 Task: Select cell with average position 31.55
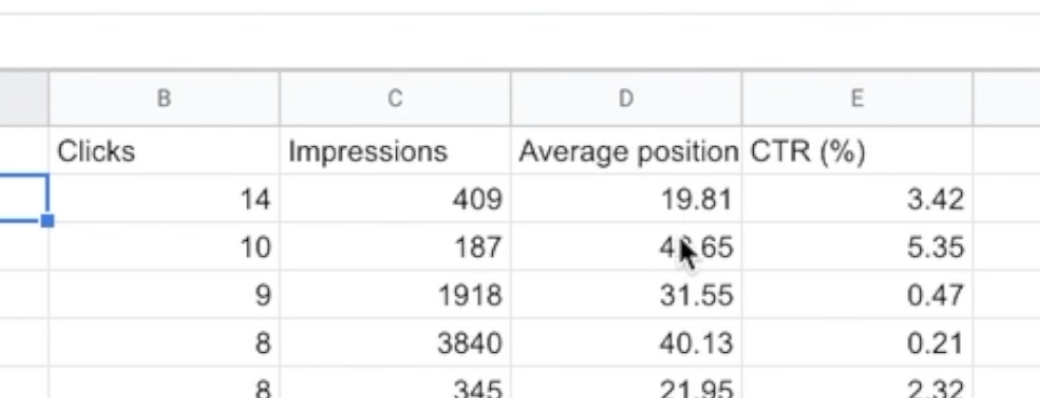(625, 295)
